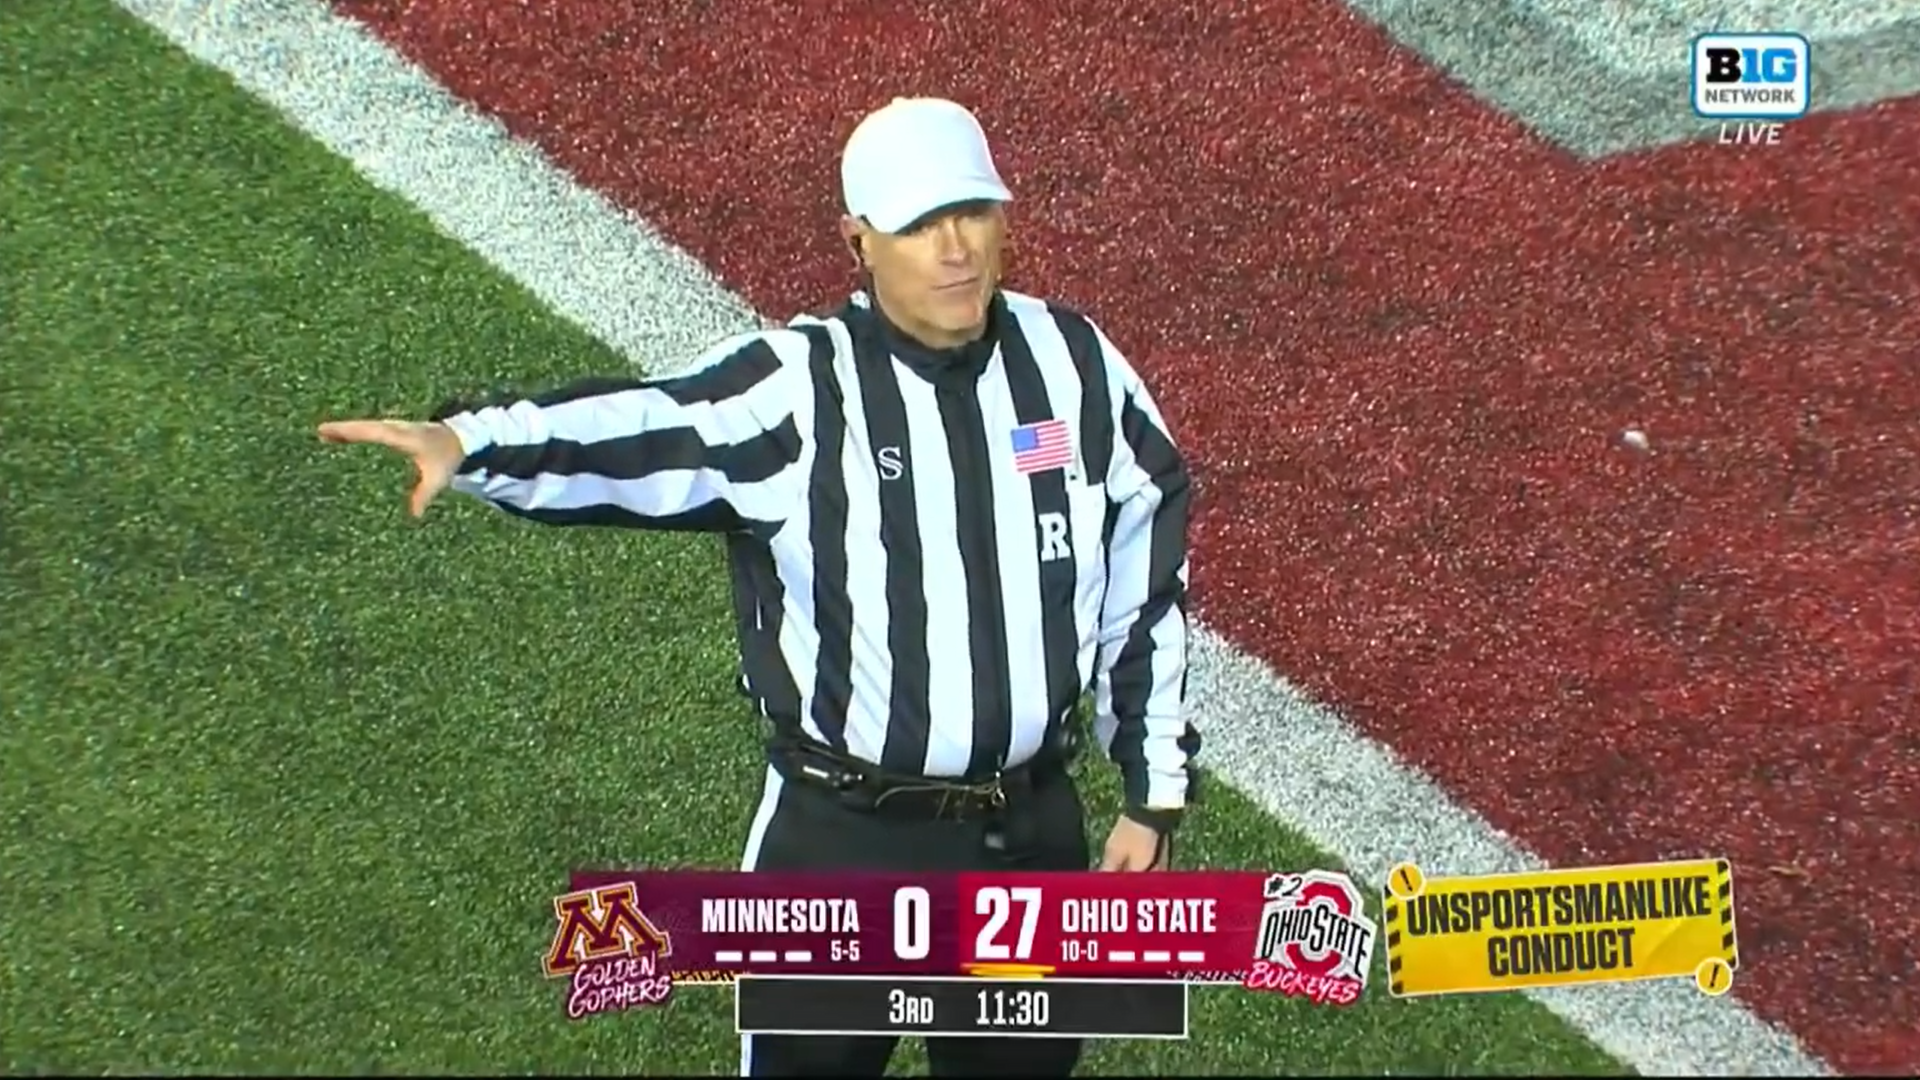Click Ohio State's score of 27

1007,924
